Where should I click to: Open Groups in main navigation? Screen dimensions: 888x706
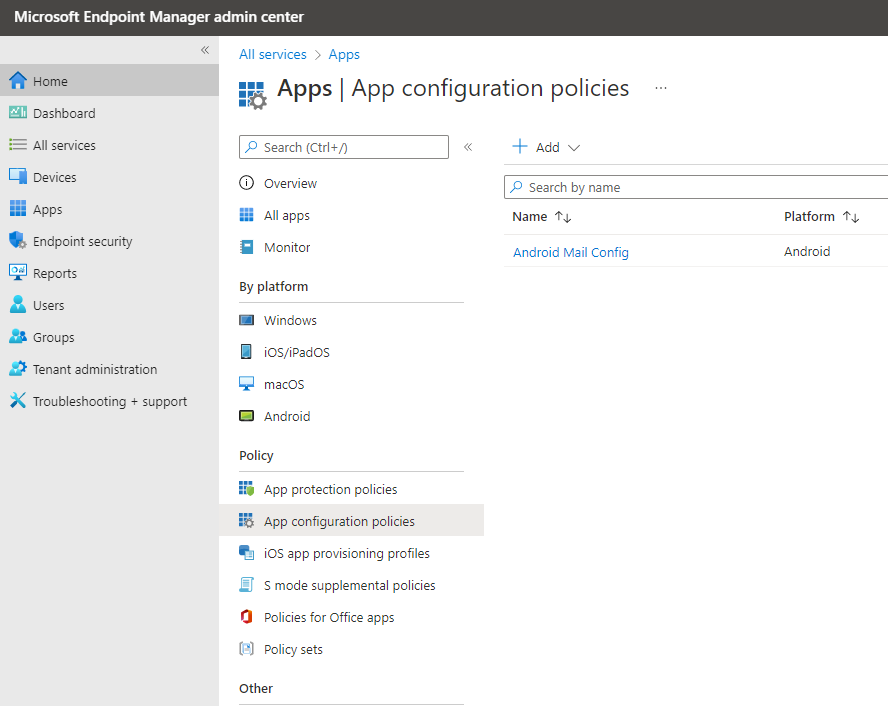[109, 336]
